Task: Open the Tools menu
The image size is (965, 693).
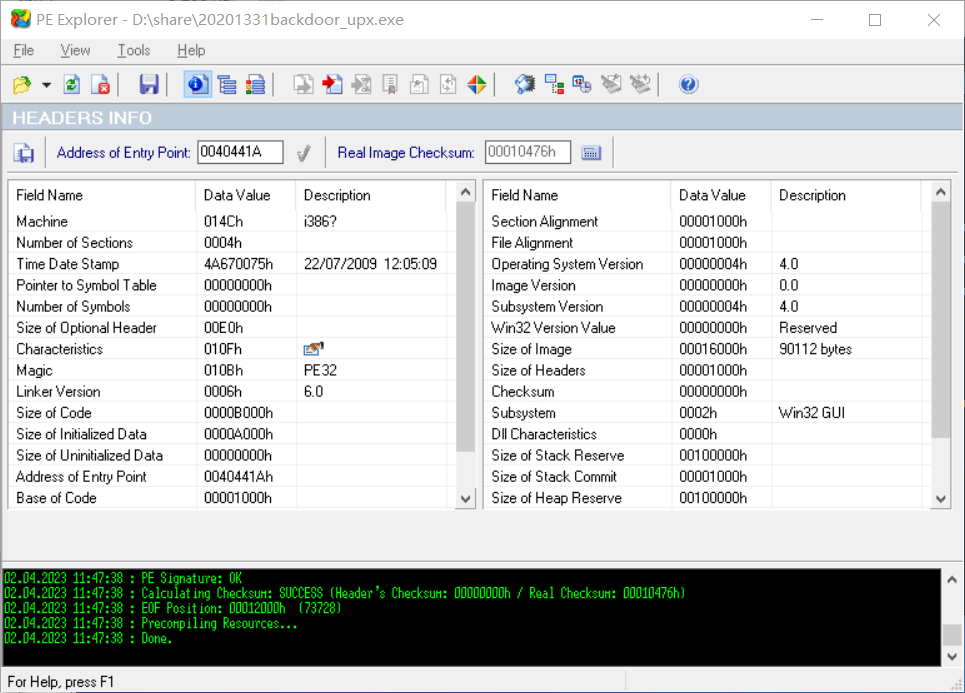Action: pos(134,50)
